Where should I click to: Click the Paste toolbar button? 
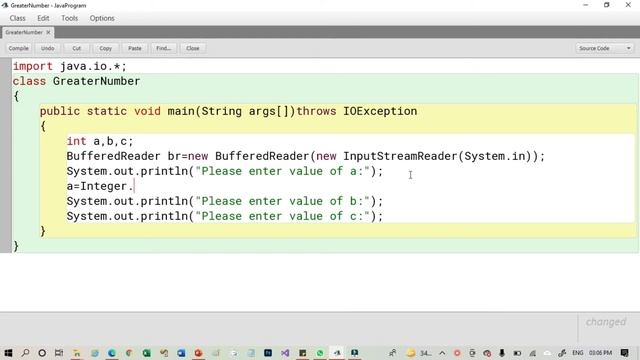coord(135,48)
